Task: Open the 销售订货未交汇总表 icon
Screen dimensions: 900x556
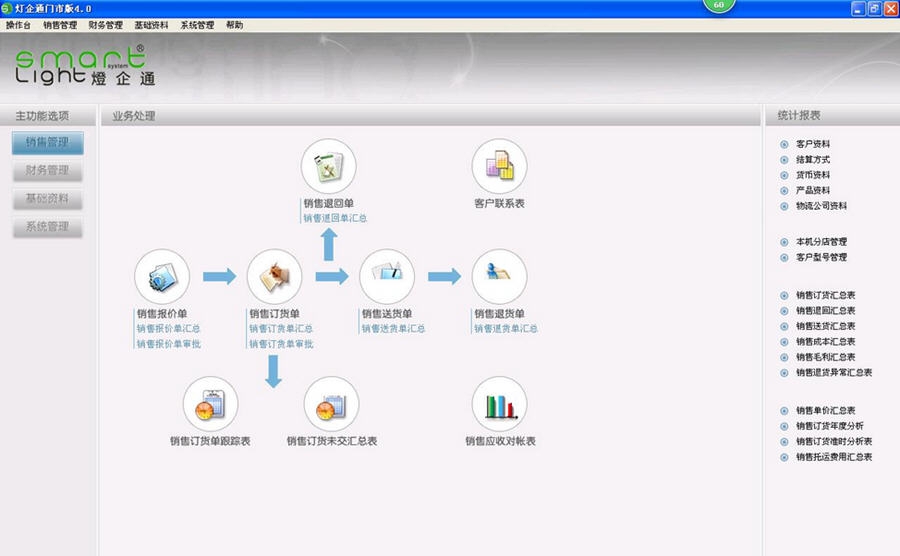Action: 331,404
